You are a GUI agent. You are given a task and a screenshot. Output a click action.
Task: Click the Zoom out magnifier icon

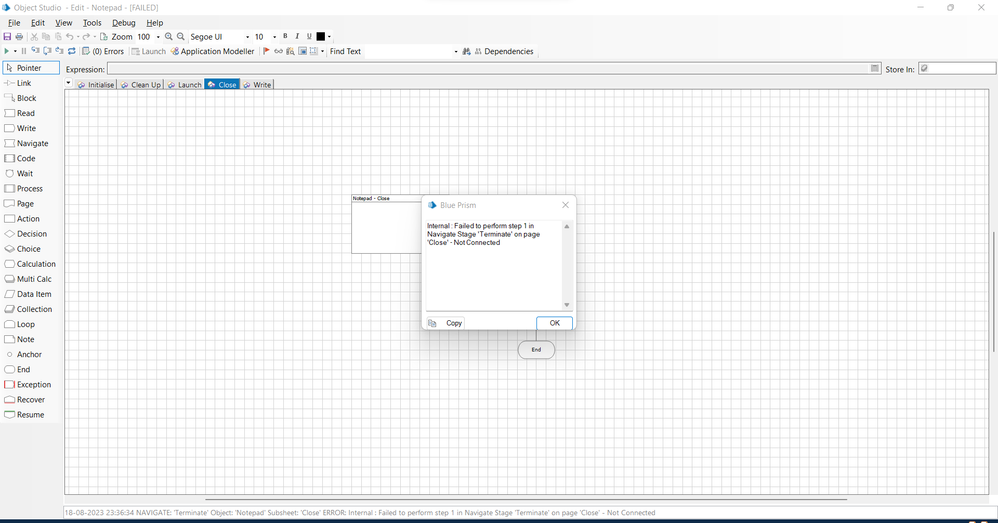(181, 37)
